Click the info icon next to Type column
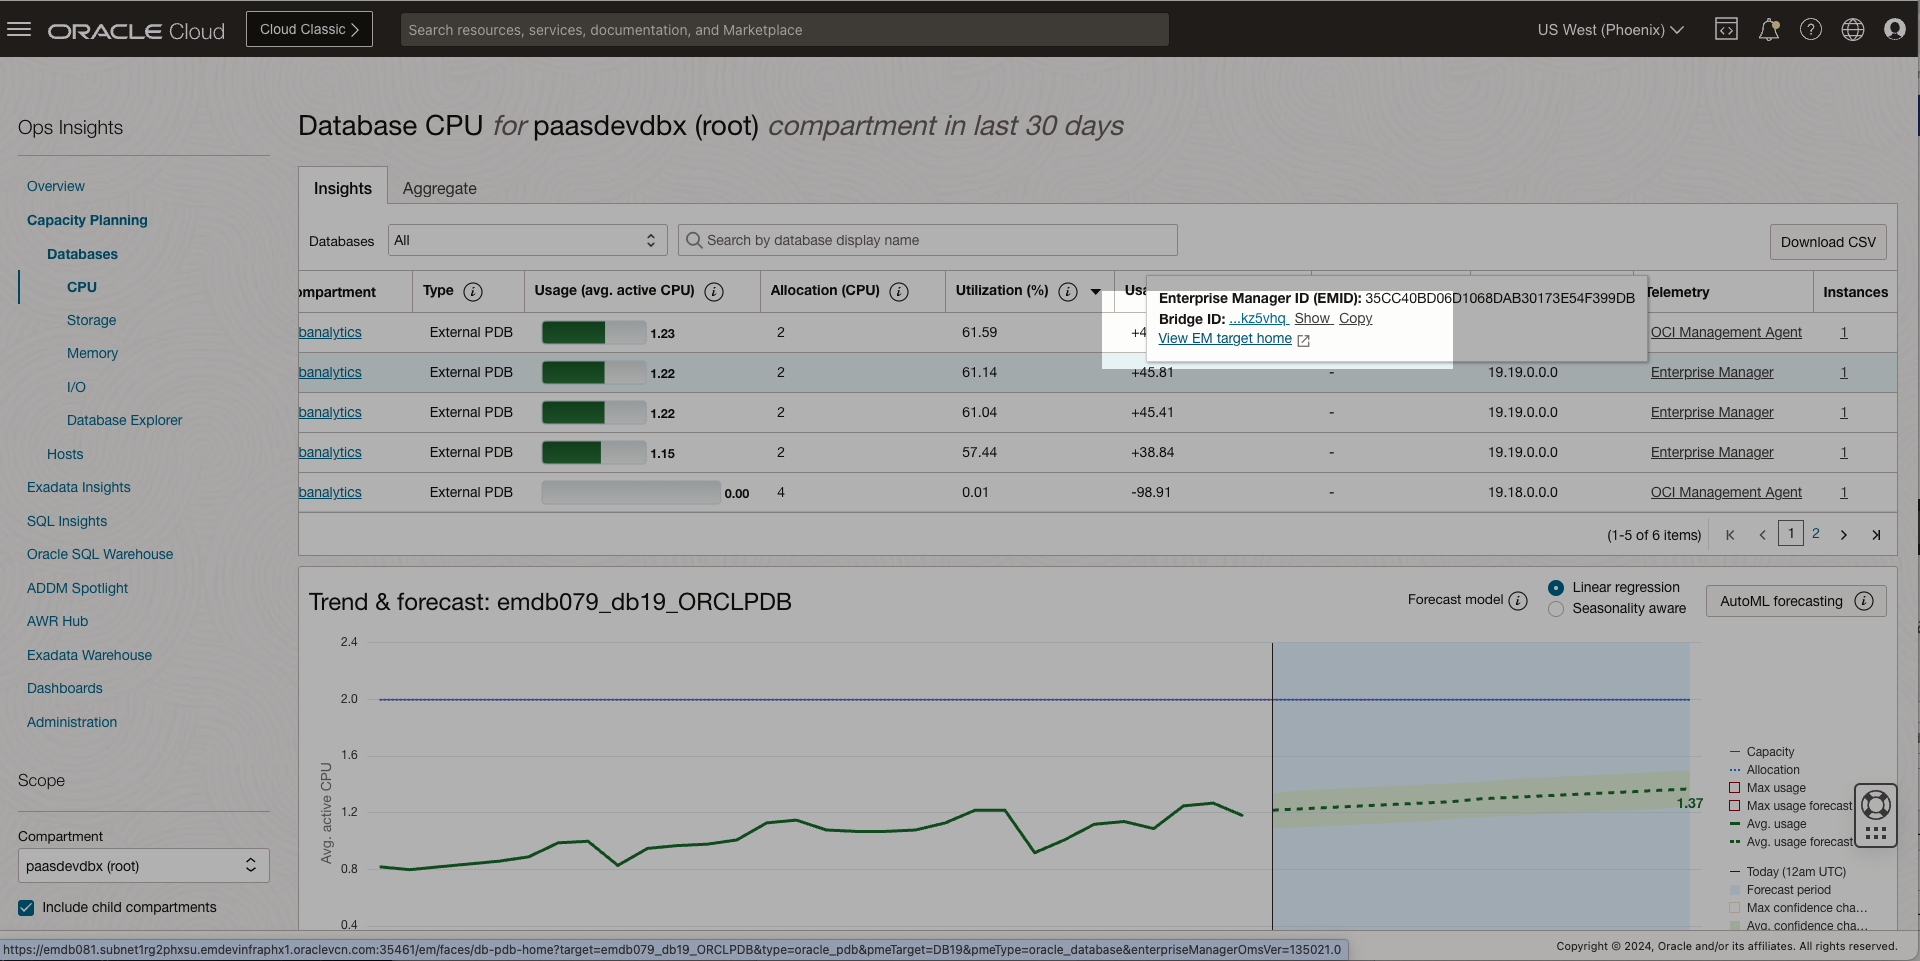The width and height of the screenshot is (1920, 961). (473, 292)
